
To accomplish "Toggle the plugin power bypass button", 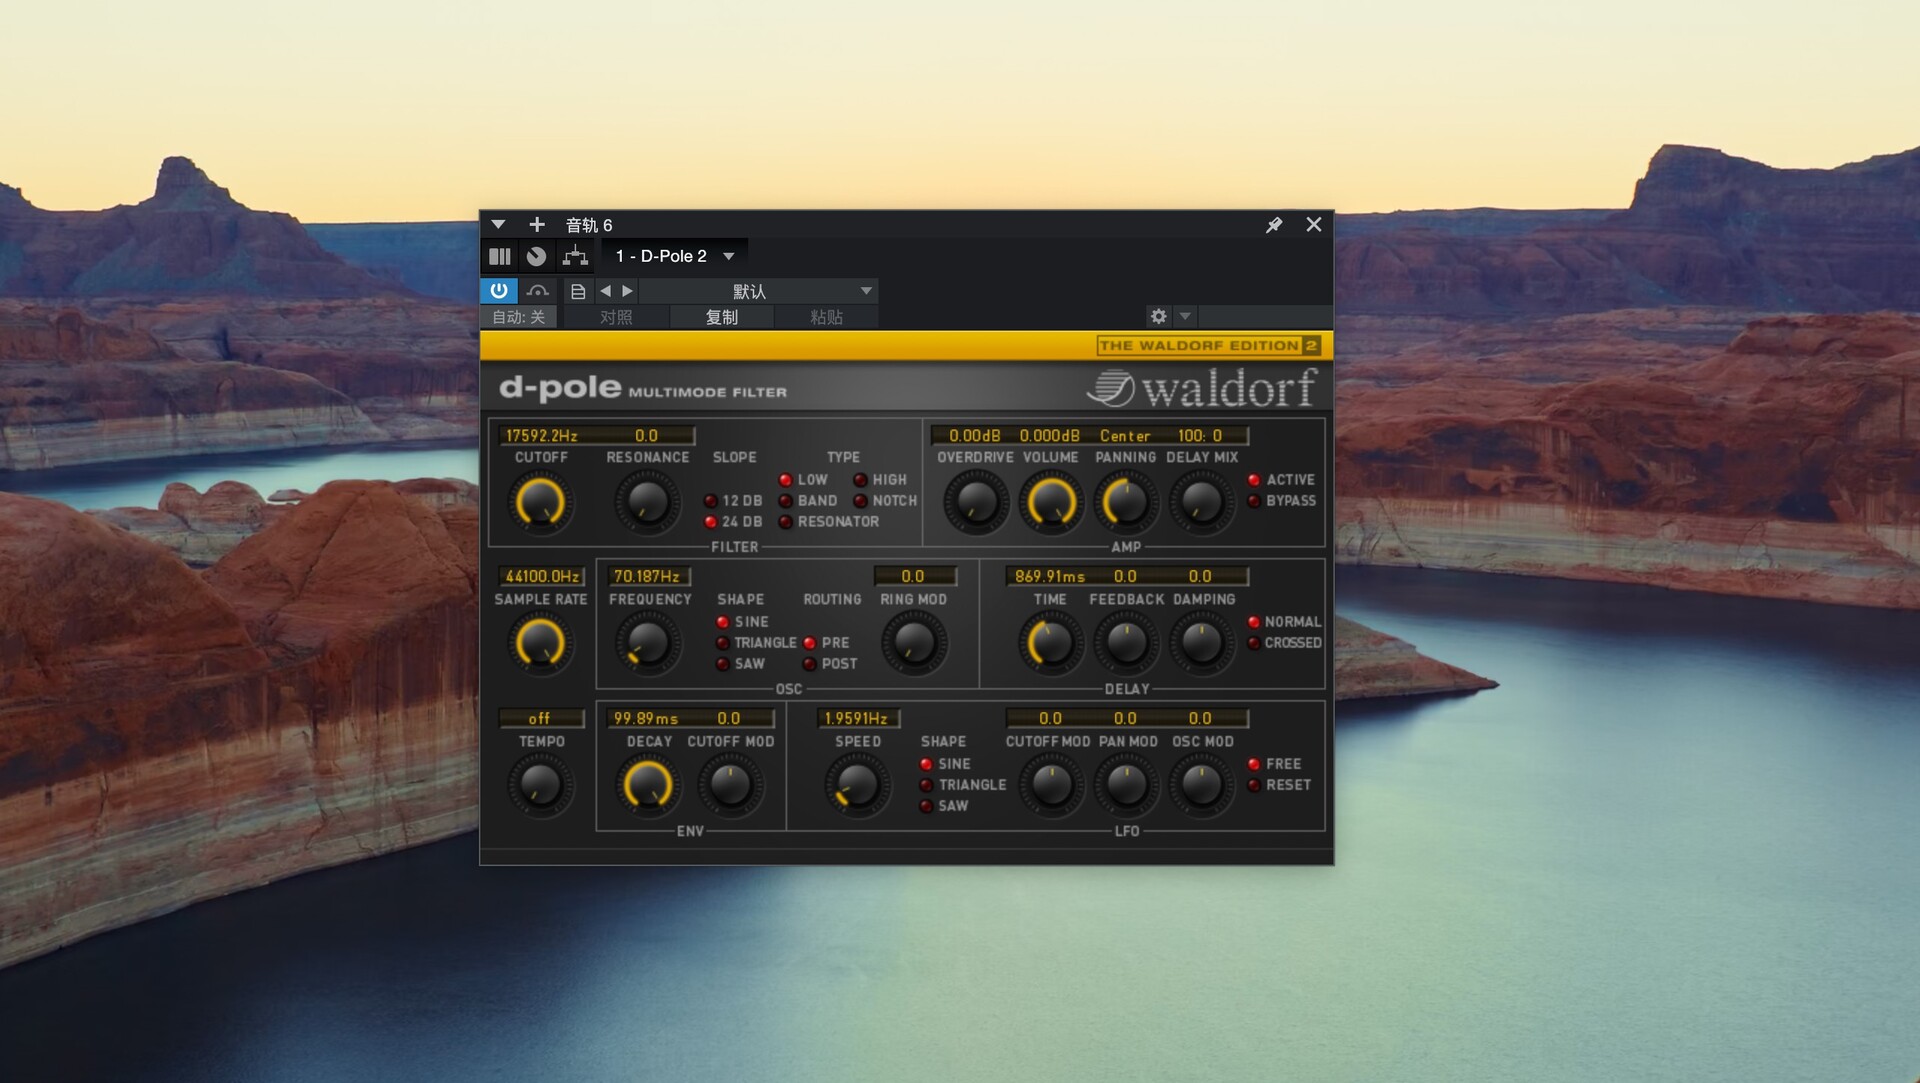I will [499, 291].
